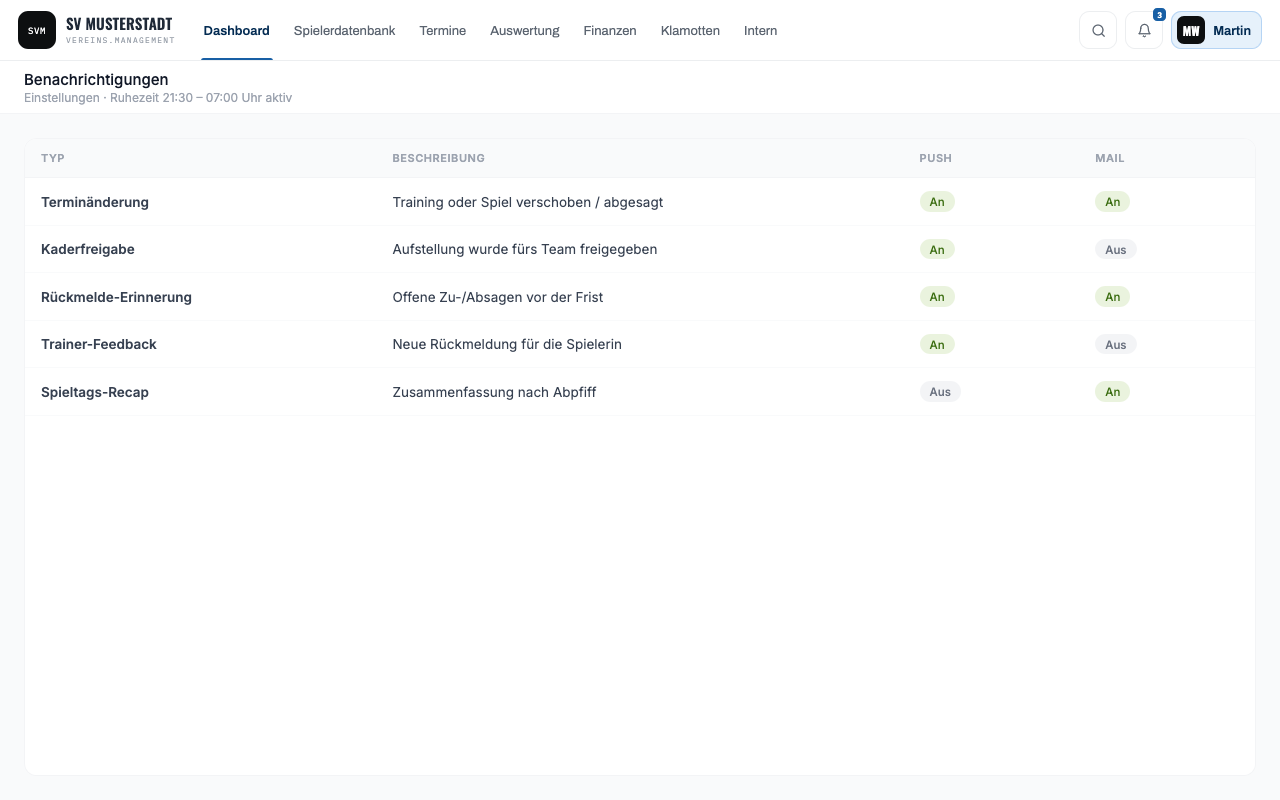Select the Trainer-Feedback row title

pos(99,344)
